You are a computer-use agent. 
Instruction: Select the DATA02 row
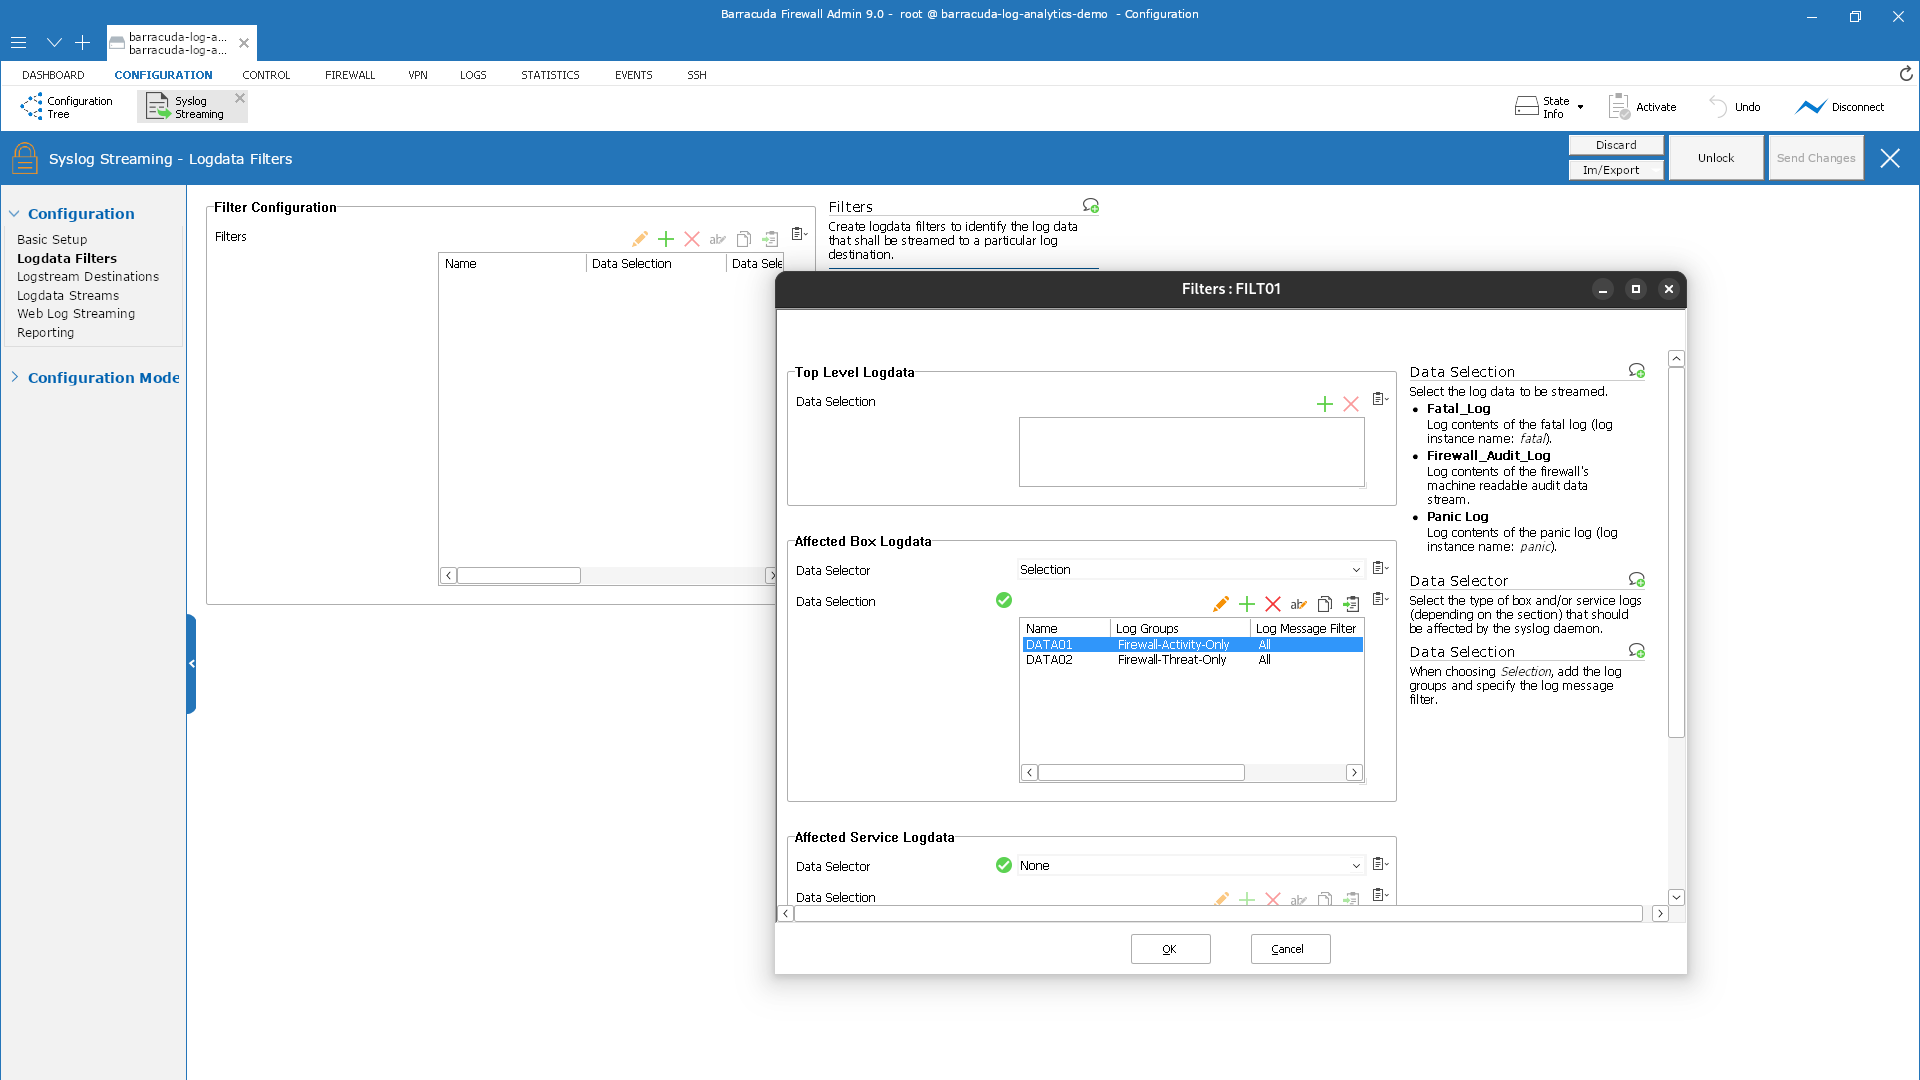pyautogui.click(x=1192, y=660)
